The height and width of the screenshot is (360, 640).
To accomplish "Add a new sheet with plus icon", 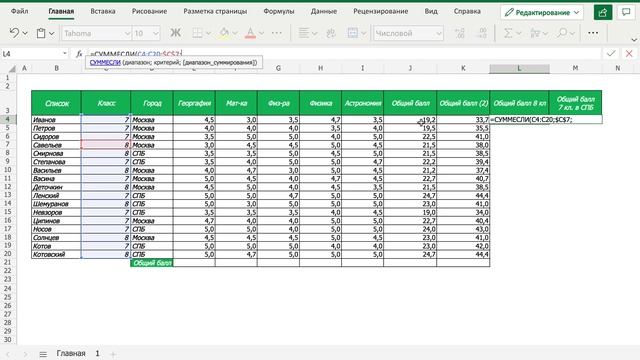I will [113, 354].
